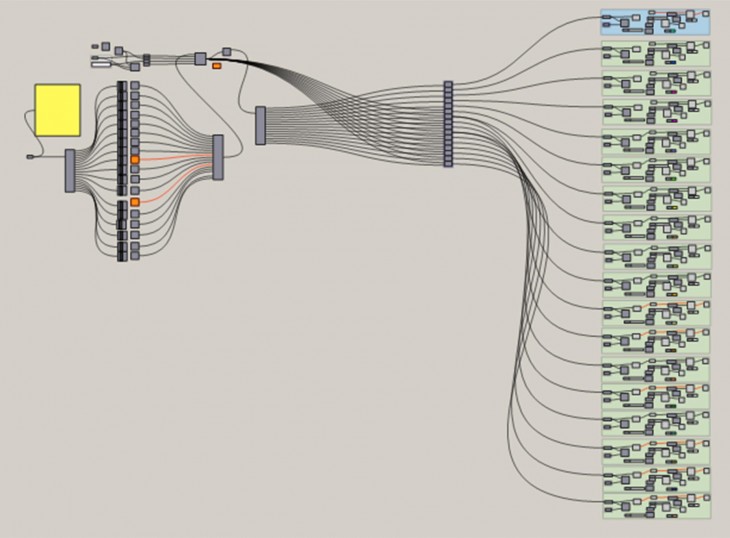Select small gray node right of the orange top component

pyautogui.click(x=227, y=52)
